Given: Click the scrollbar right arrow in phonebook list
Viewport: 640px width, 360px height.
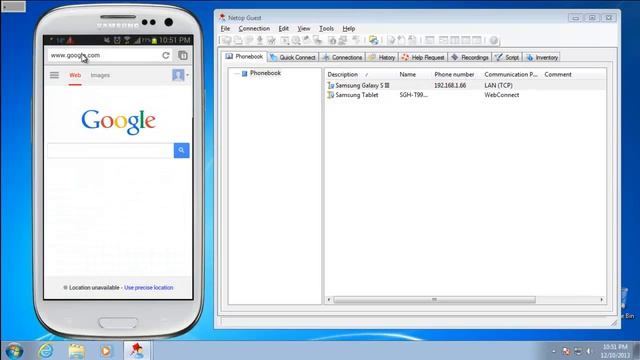Looking at the screenshot, I should pos(602,300).
